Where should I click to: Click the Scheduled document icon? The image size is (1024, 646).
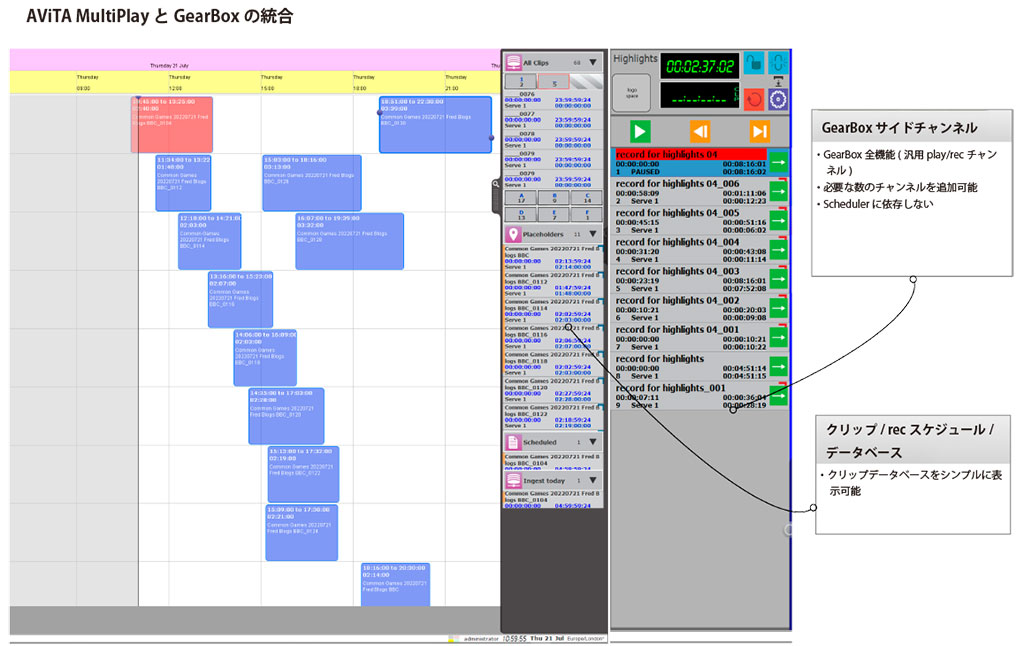pos(513,441)
